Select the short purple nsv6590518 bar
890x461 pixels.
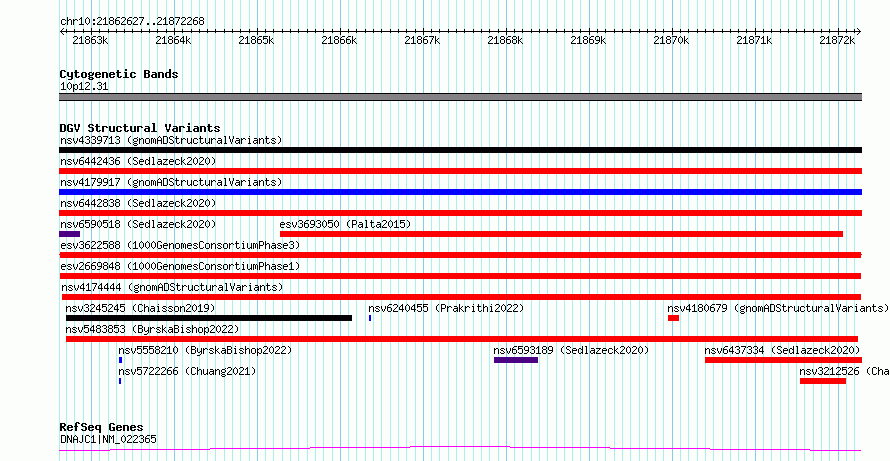coord(69,234)
